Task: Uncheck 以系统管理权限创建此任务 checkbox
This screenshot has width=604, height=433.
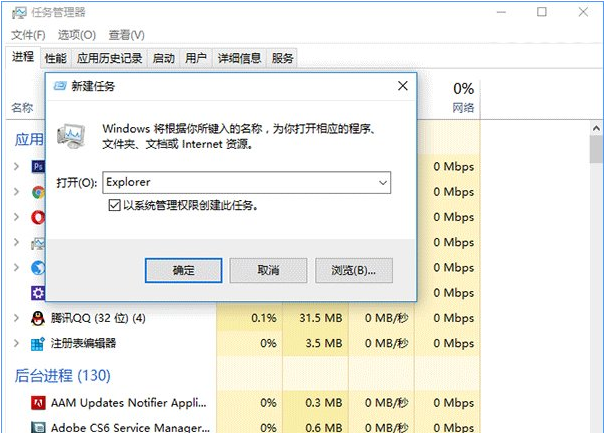Action: 115,205
